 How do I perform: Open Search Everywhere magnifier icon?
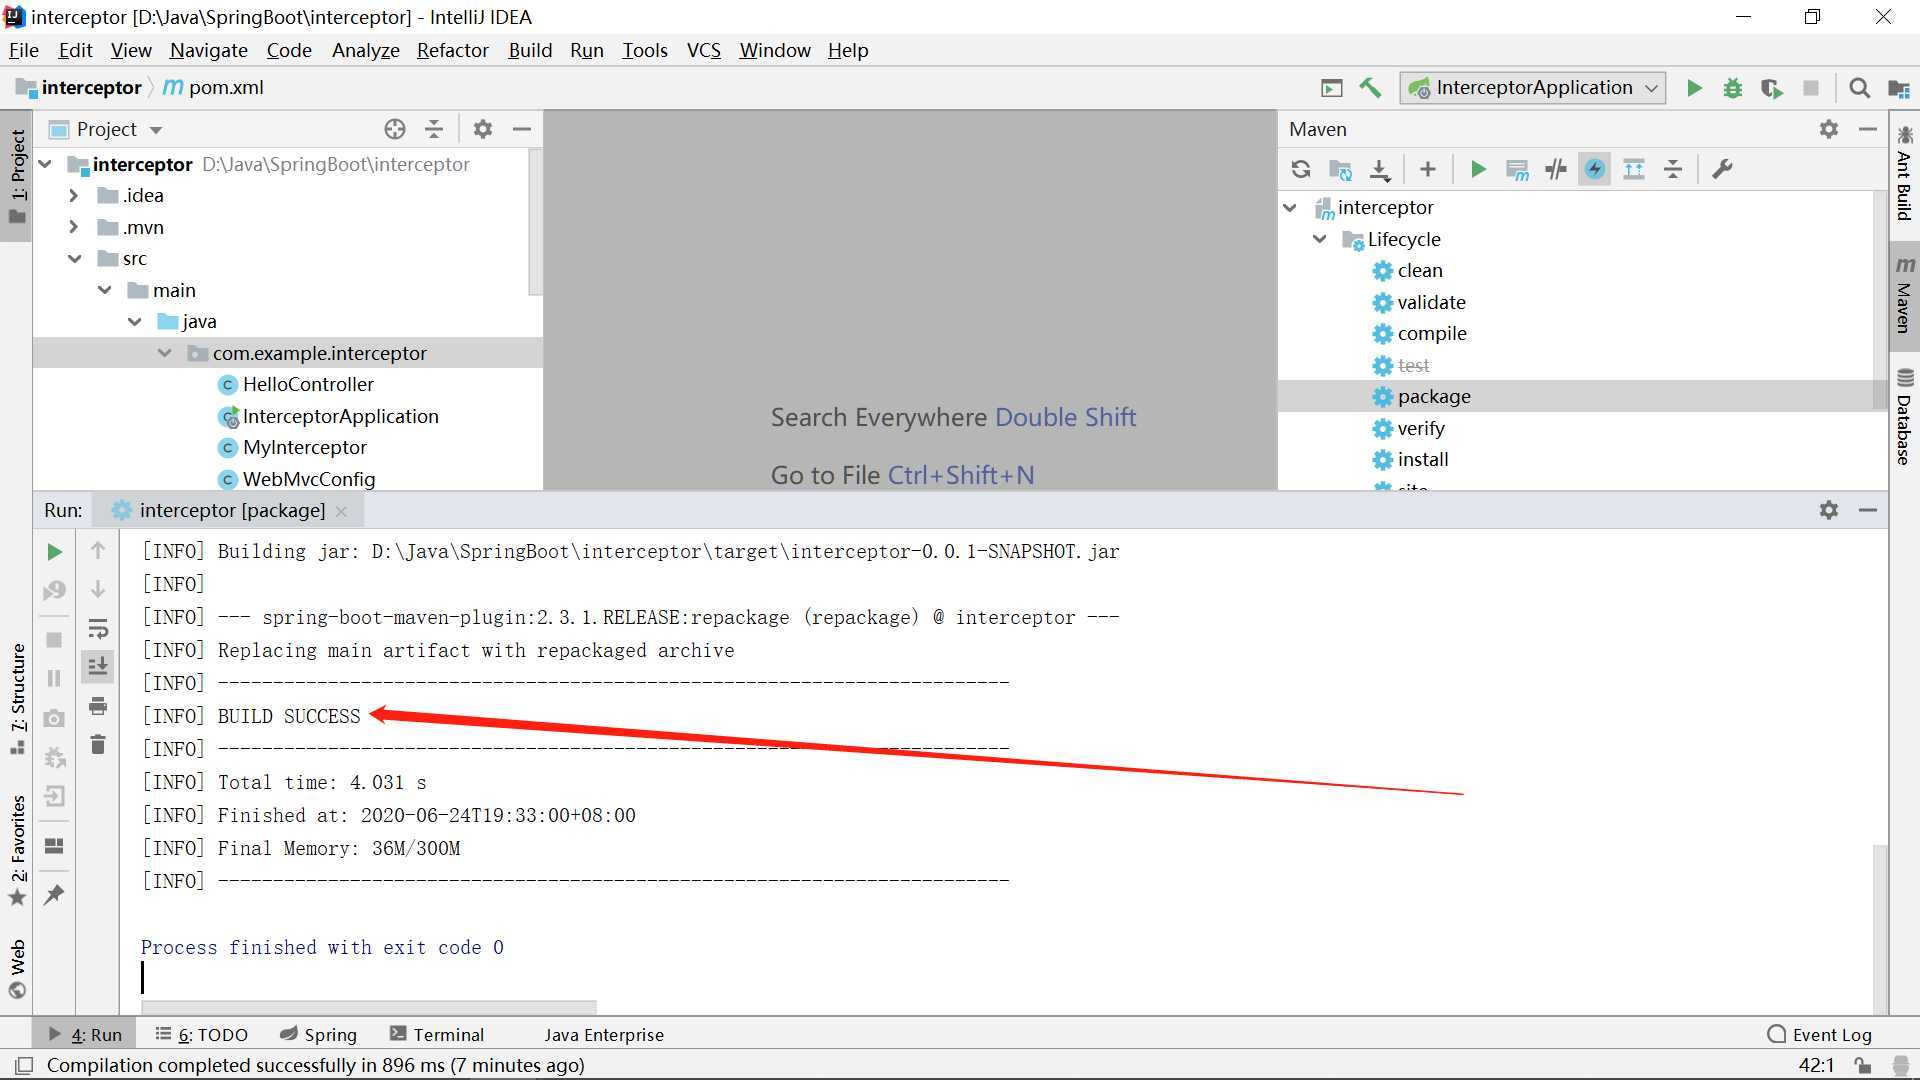[1859, 88]
